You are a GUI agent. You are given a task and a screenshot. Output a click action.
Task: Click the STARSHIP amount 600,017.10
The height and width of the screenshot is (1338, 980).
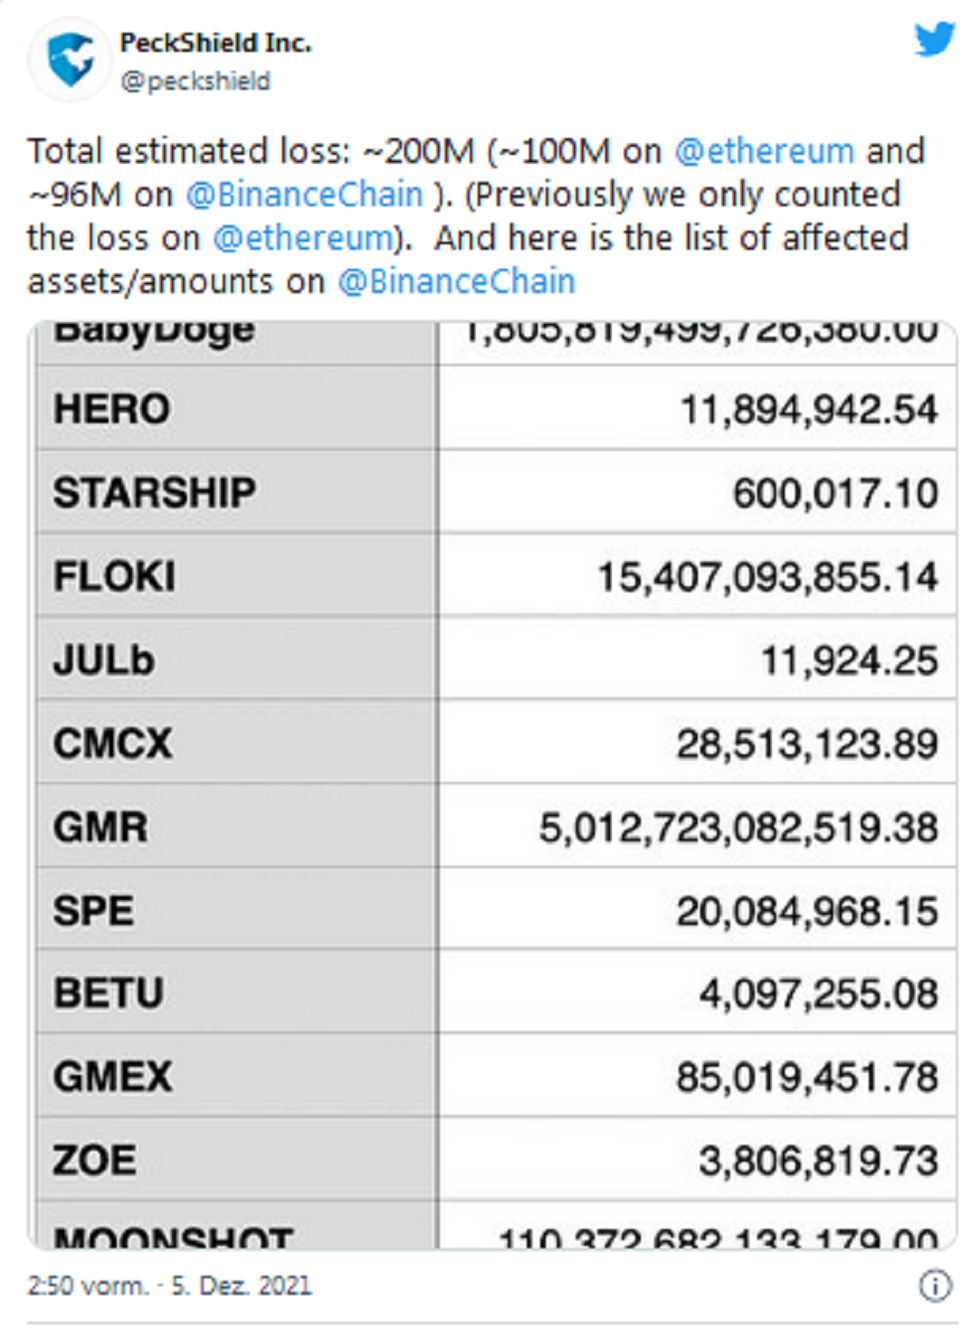click(x=835, y=493)
